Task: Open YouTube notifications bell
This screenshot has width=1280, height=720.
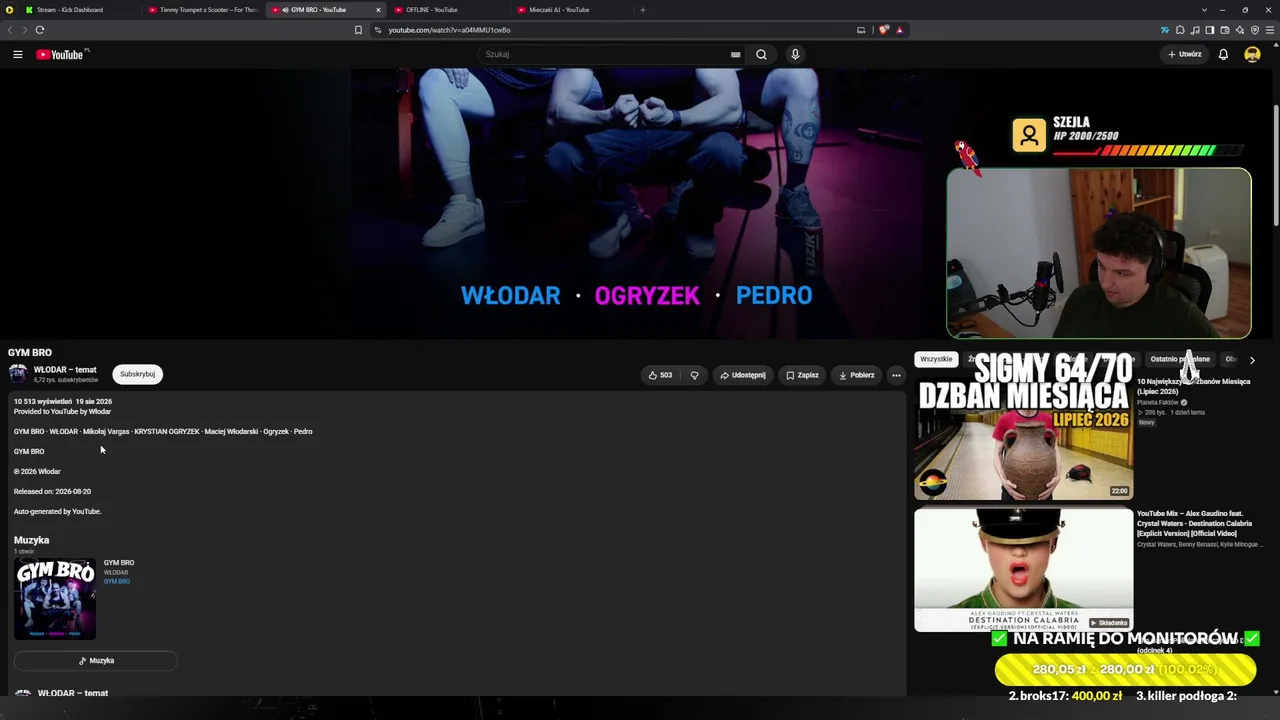Action: pyautogui.click(x=1223, y=54)
